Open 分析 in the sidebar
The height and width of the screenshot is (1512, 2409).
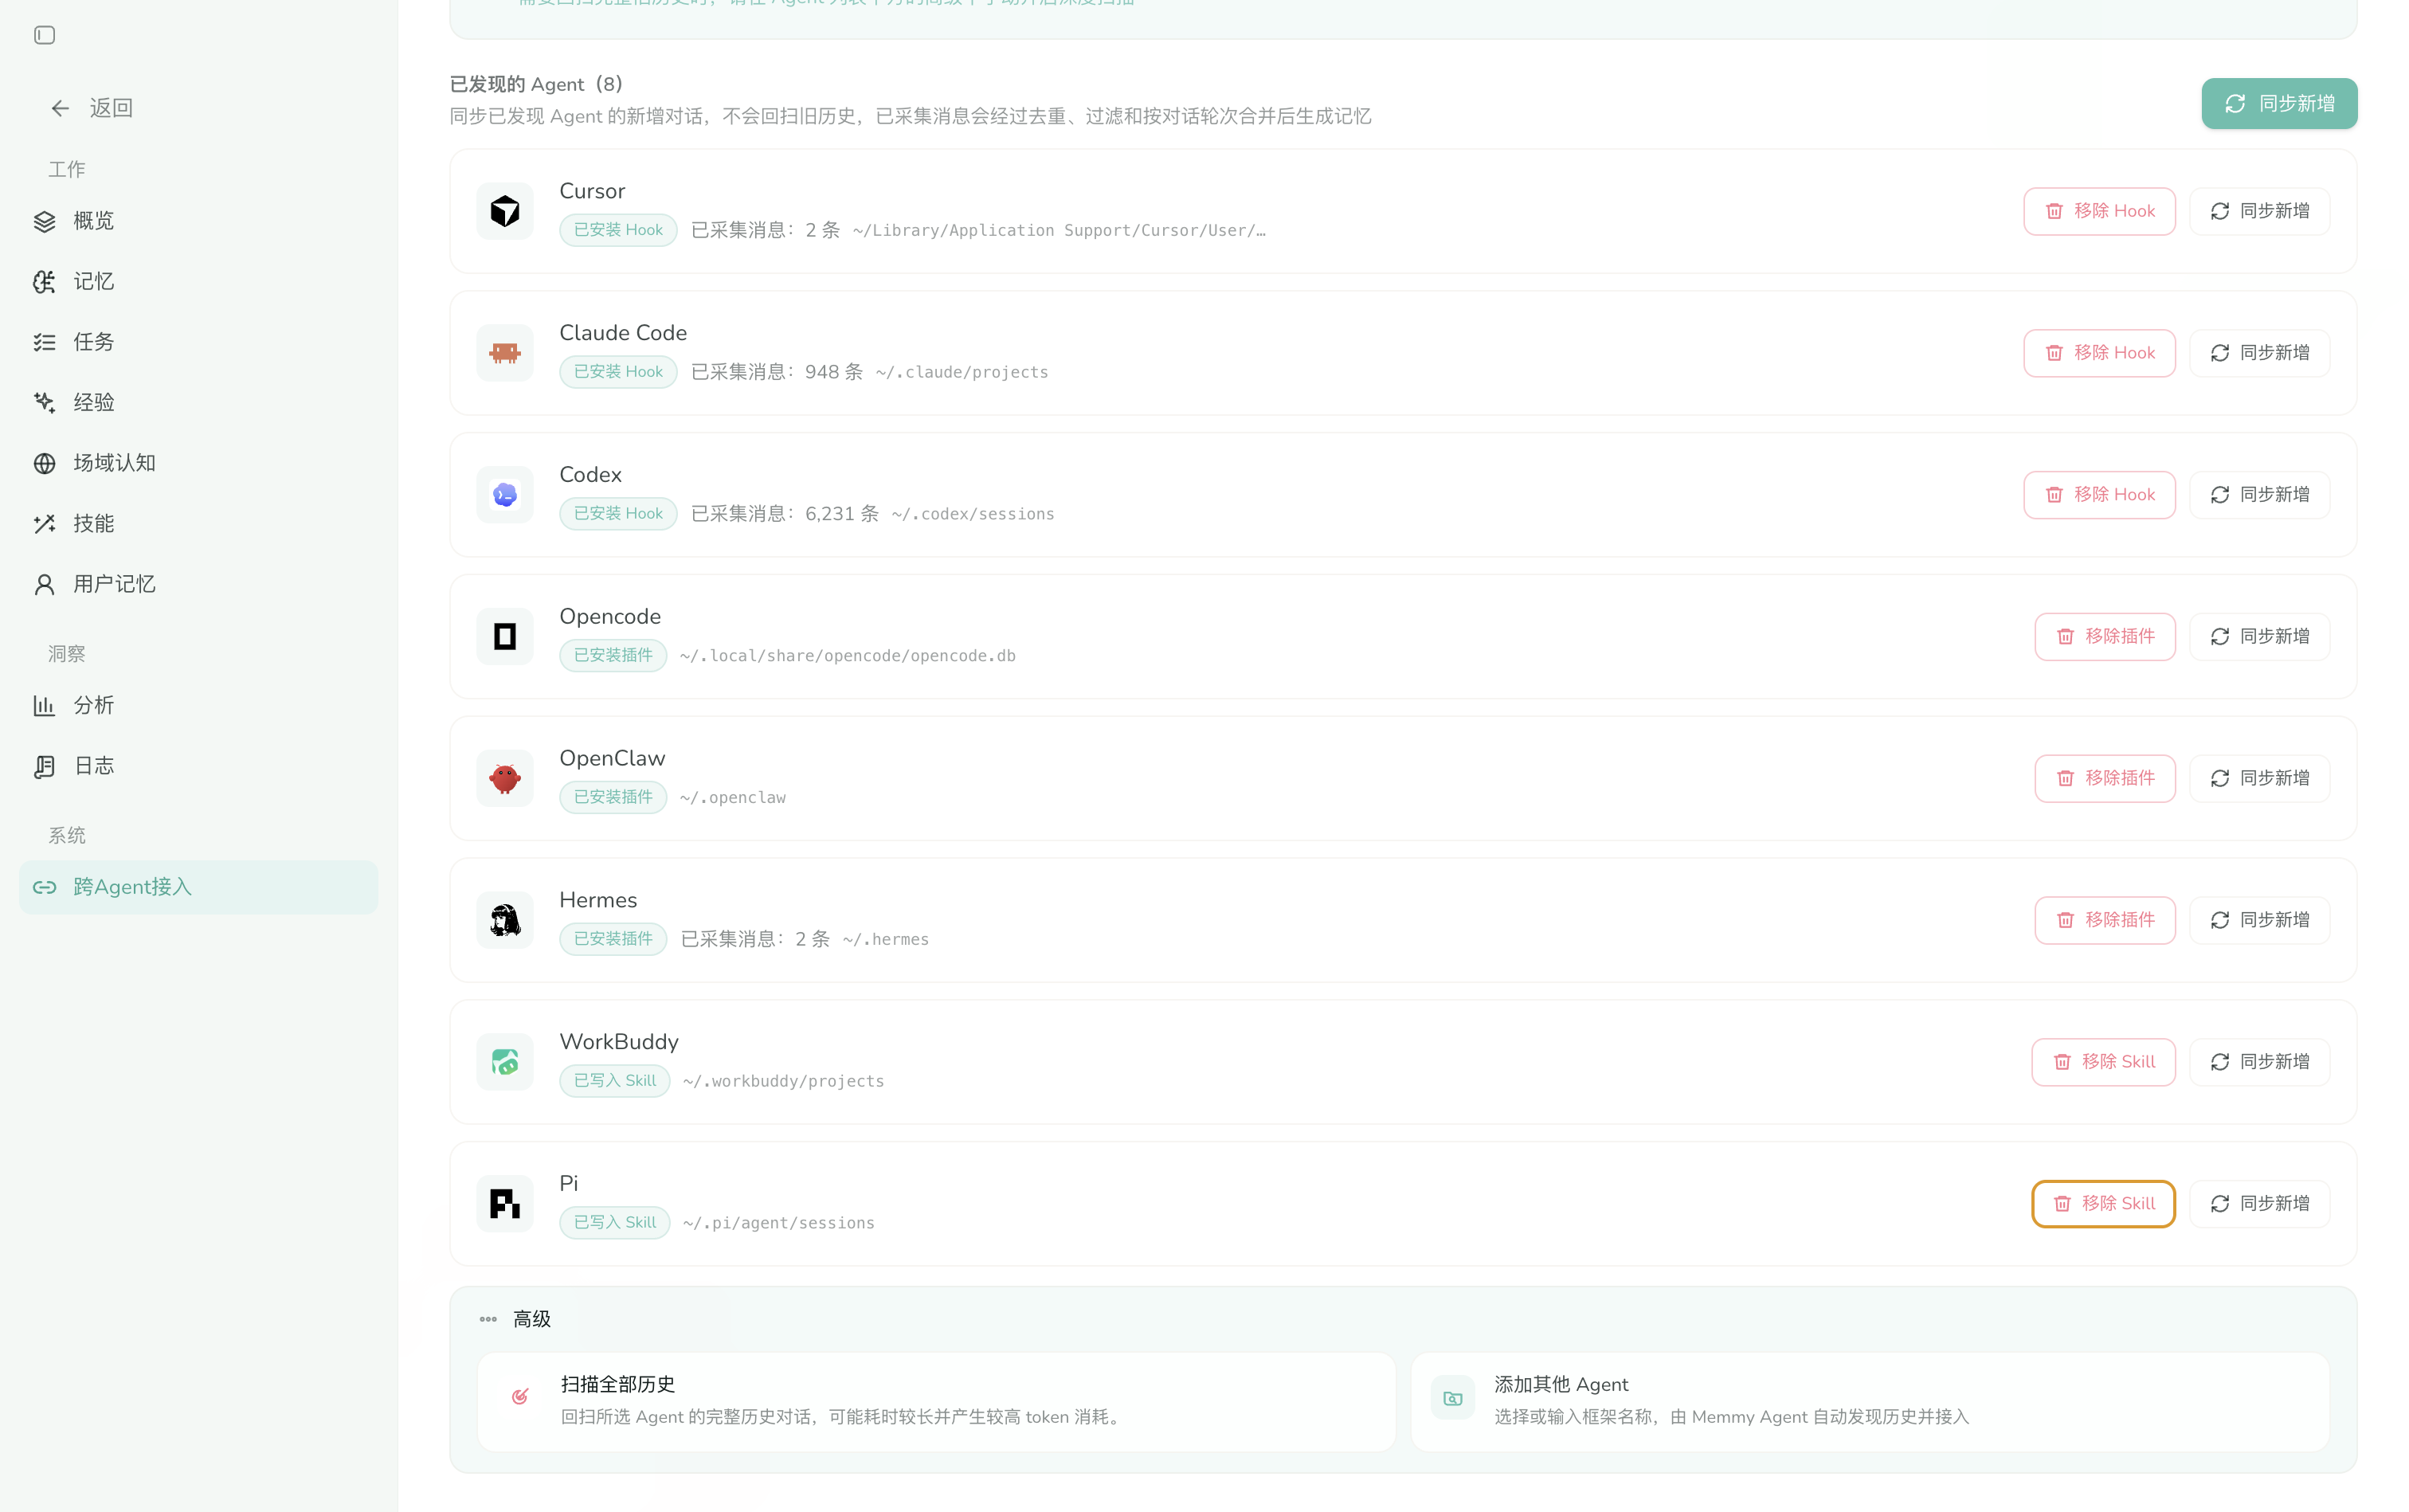tap(198, 706)
